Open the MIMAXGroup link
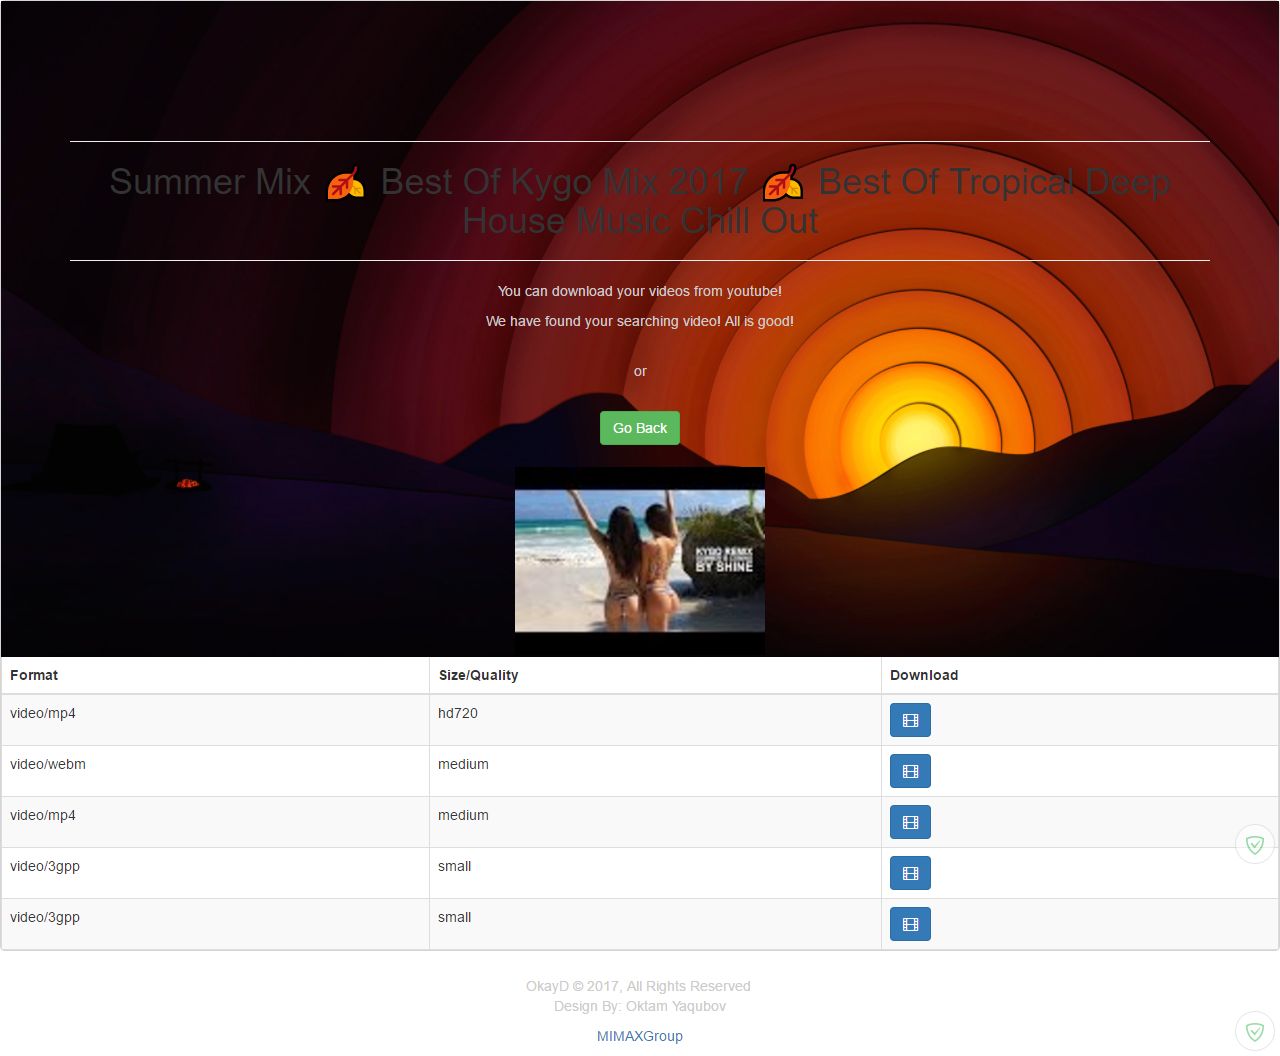The image size is (1280, 1056). click(x=640, y=1036)
